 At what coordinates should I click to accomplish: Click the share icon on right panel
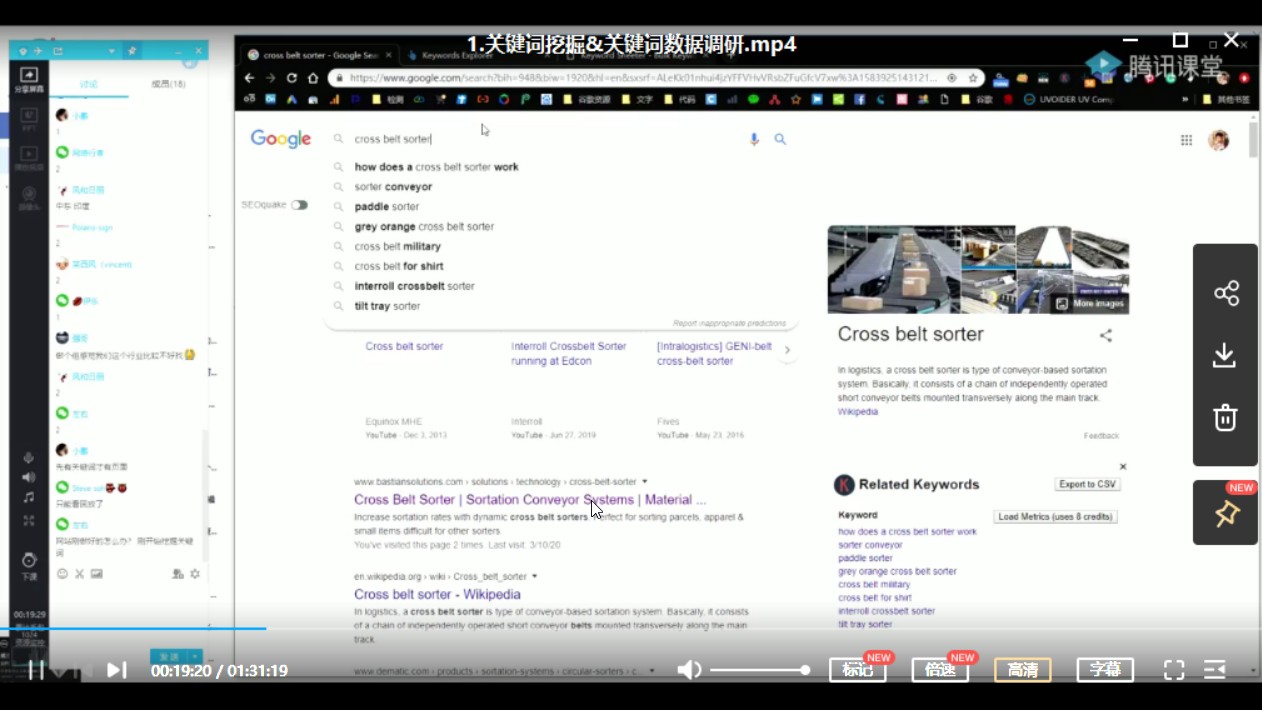(x=1225, y=293)
